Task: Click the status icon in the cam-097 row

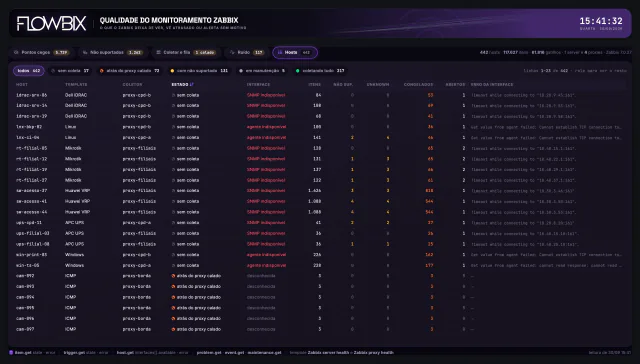Action: click(x=173, y=329)
